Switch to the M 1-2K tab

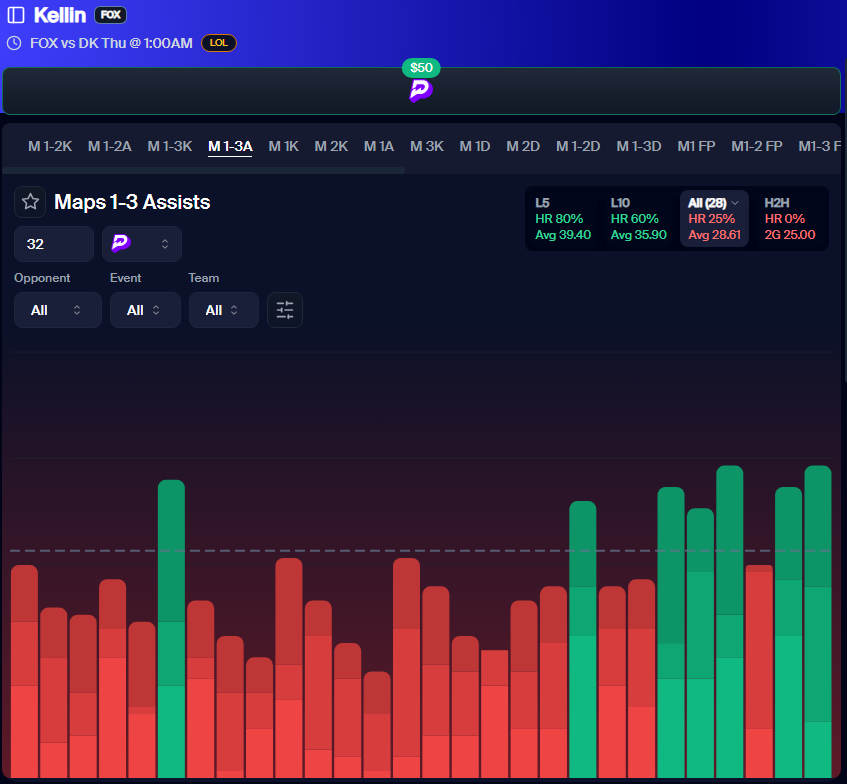click(x=50, y=146)
